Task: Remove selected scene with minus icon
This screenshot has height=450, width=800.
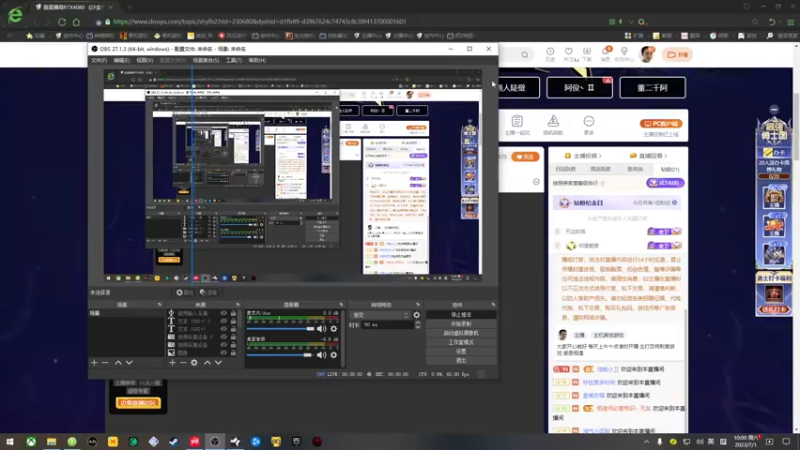Action: pos(105,362)
